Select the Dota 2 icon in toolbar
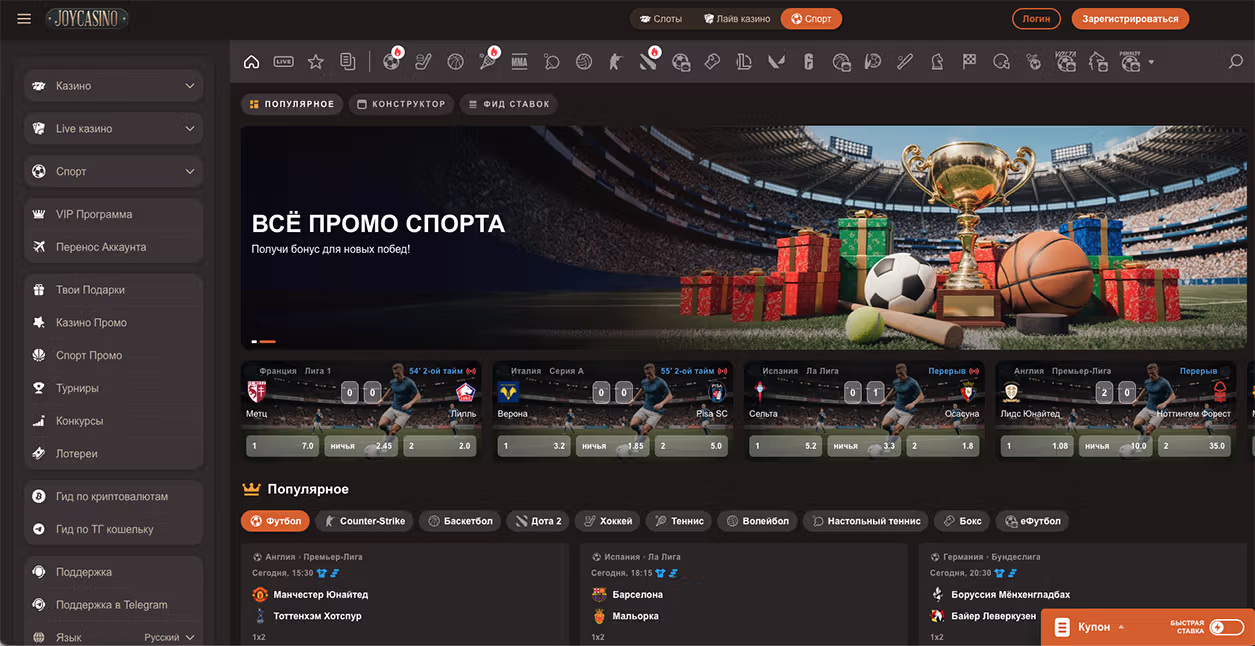Screen dimensions: 1255x646 click(648, 62)
